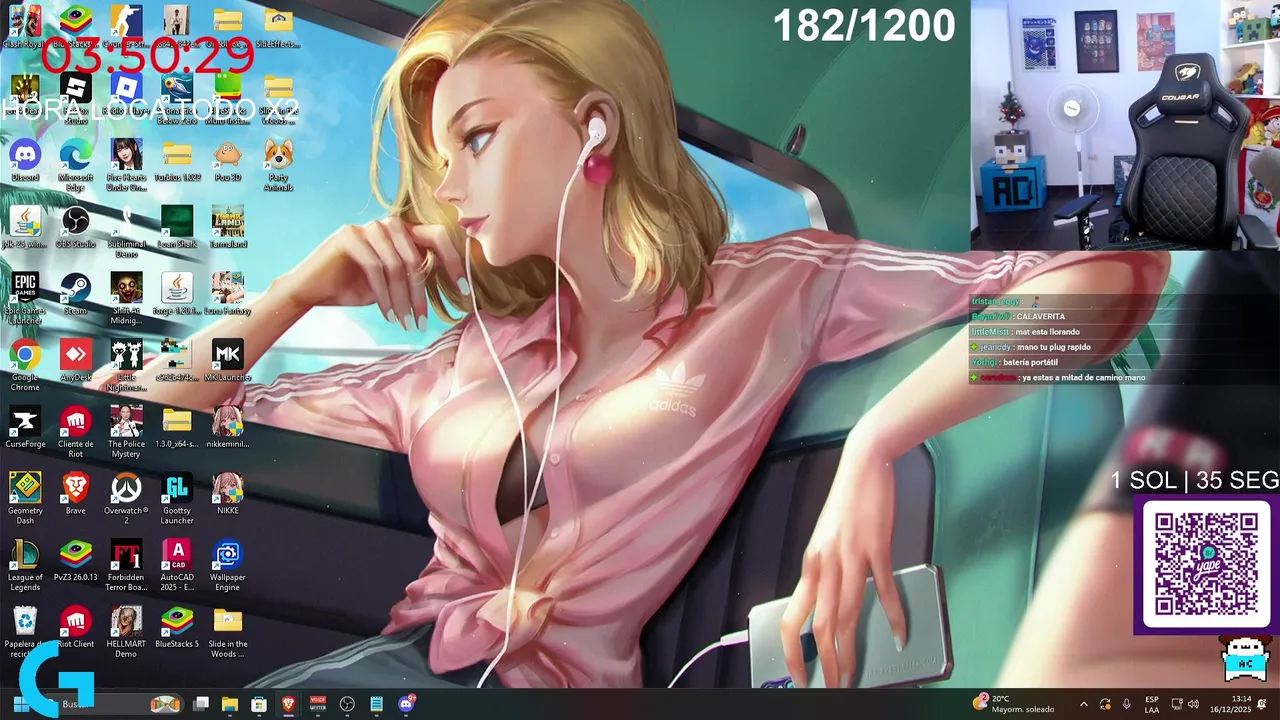Launch Steam from the desktop

coord(76,294)
